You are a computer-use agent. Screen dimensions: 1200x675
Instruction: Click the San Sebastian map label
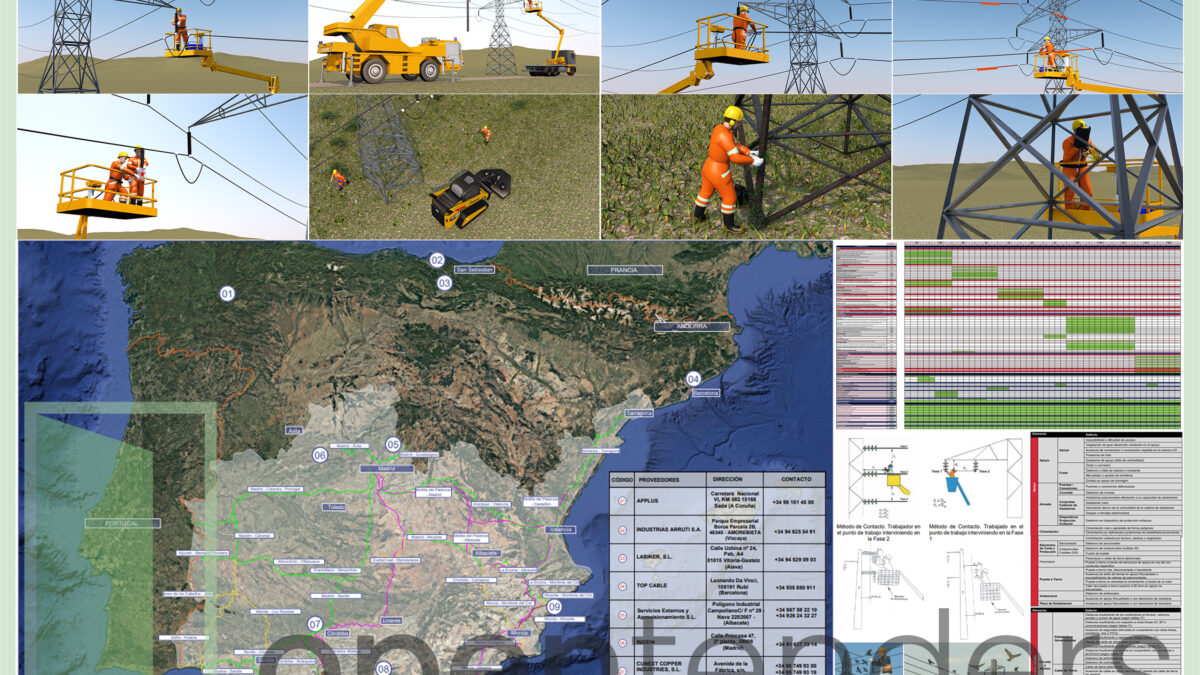point(474,270)
